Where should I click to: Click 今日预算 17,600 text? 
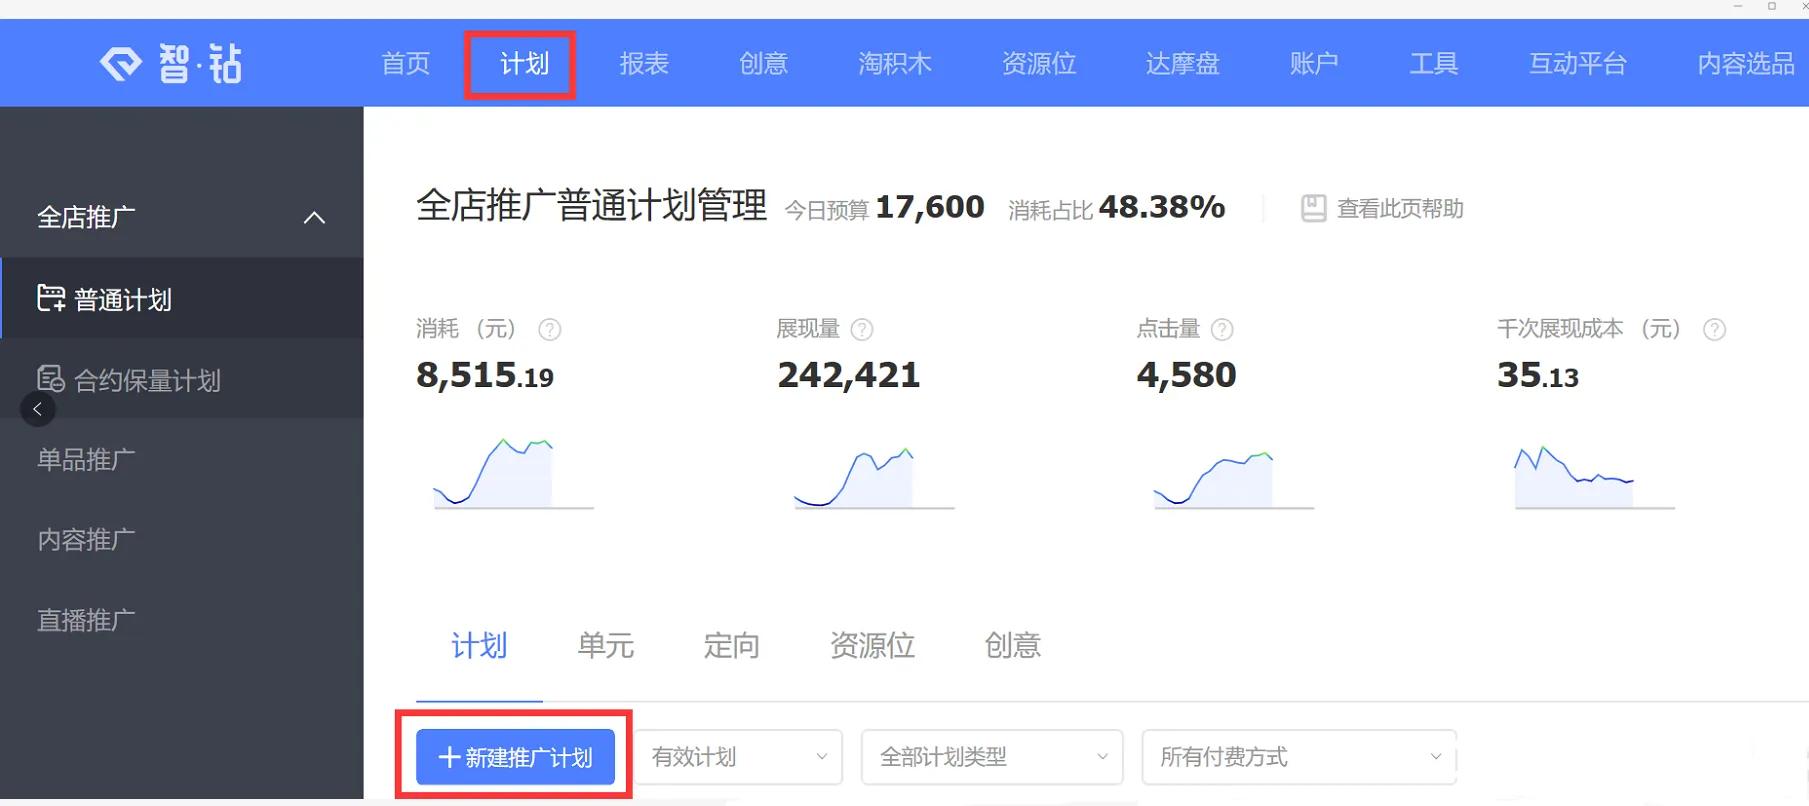point(884,207)
